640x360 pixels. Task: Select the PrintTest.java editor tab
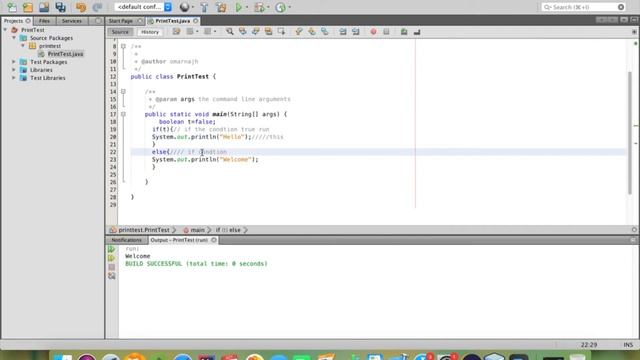click(x=173, y=21)
